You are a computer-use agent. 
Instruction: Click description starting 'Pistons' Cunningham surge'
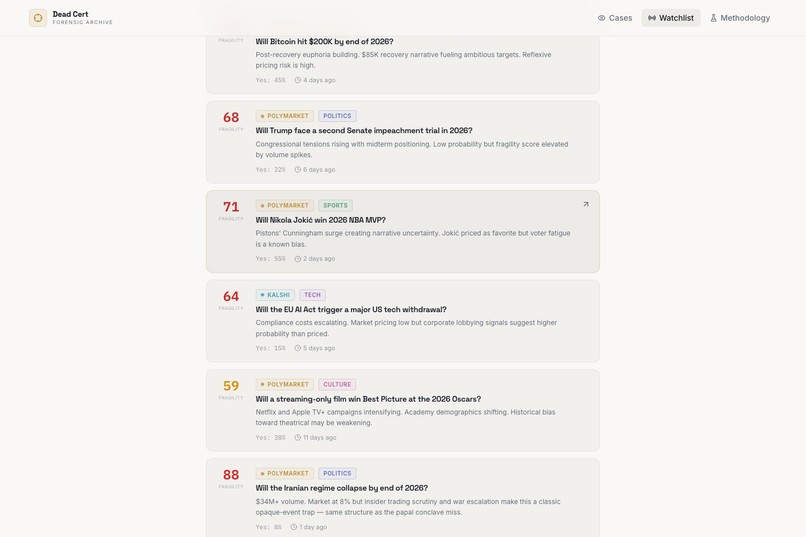[x=413, y=239]
